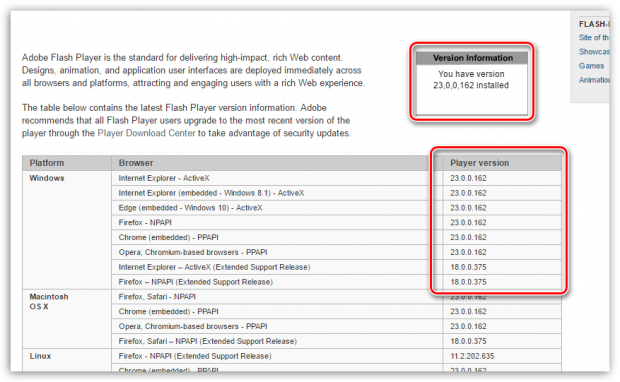Open the Games link in the sidebar

(592, 66)
